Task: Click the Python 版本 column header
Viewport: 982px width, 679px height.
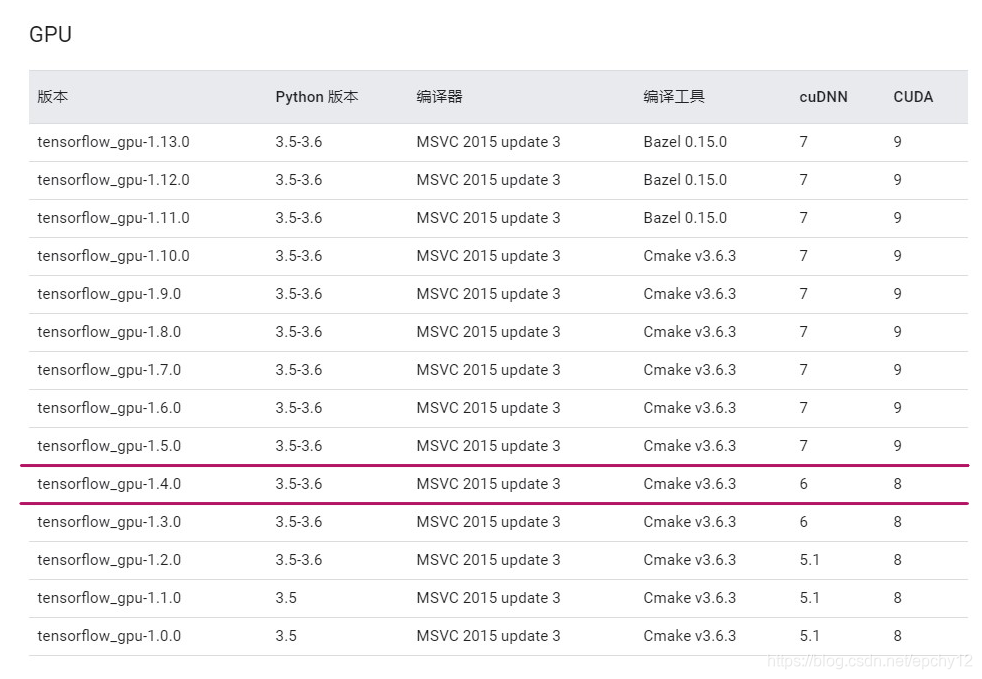Action: [317, 96]
